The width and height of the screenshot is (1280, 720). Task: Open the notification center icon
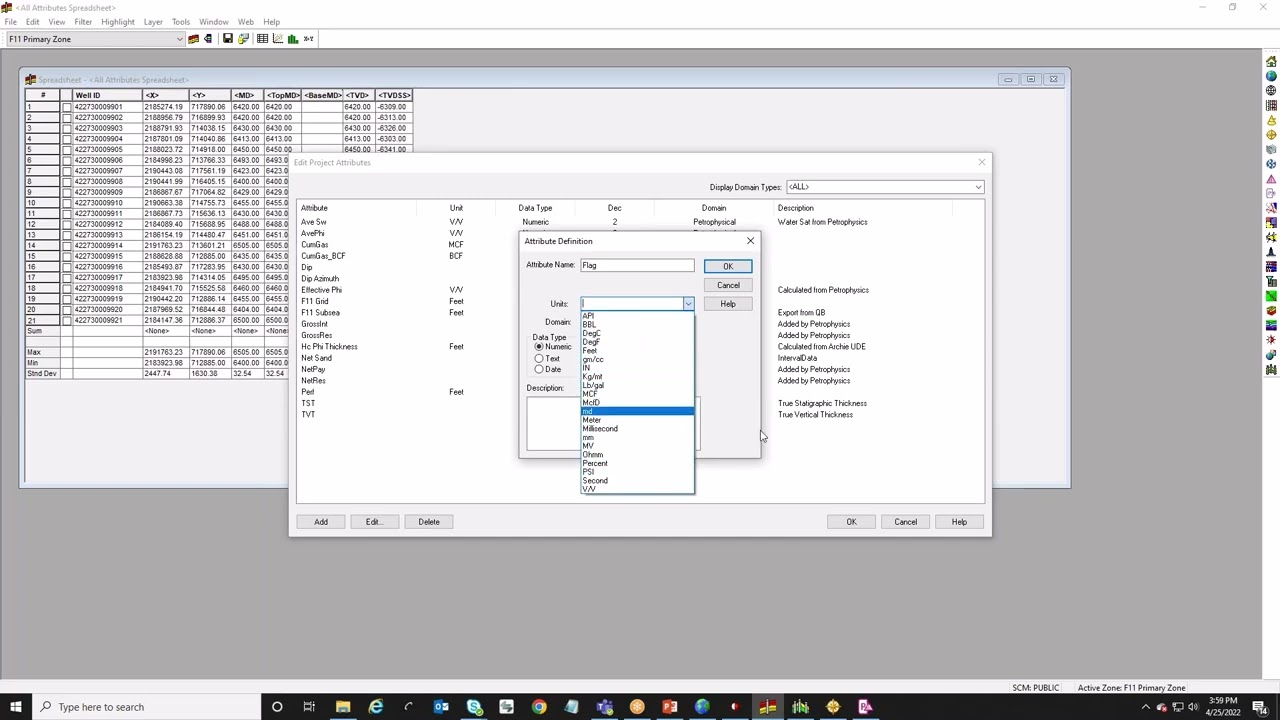click(1259, 707)
